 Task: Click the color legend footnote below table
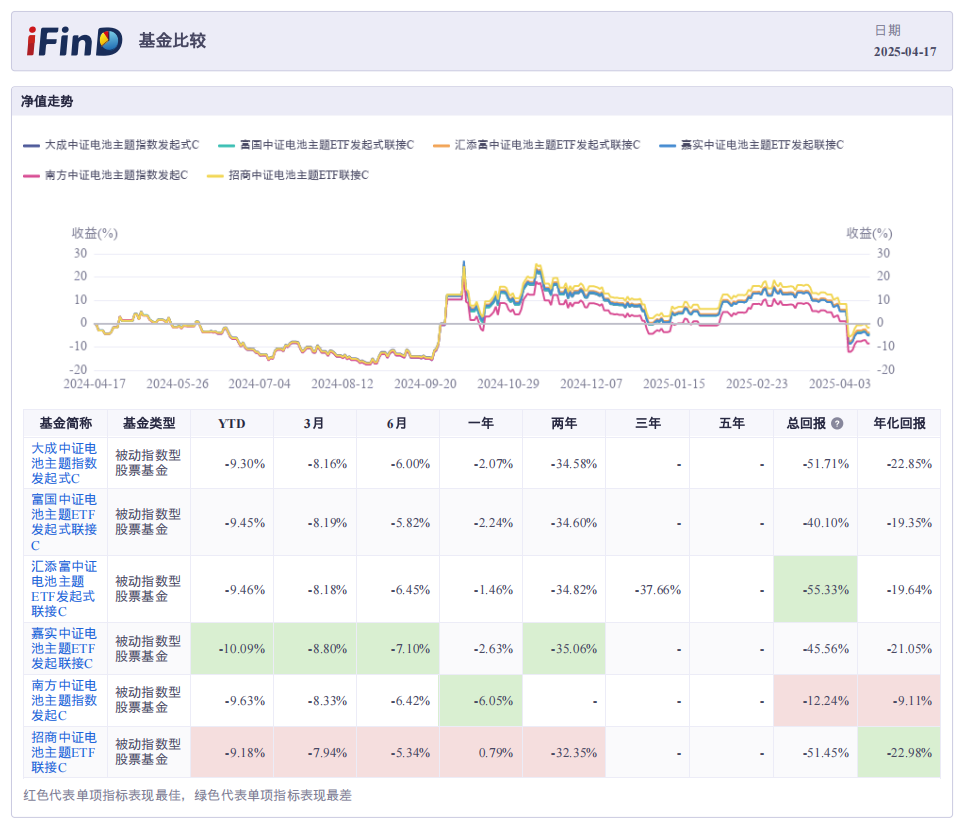tap(187, 796)
